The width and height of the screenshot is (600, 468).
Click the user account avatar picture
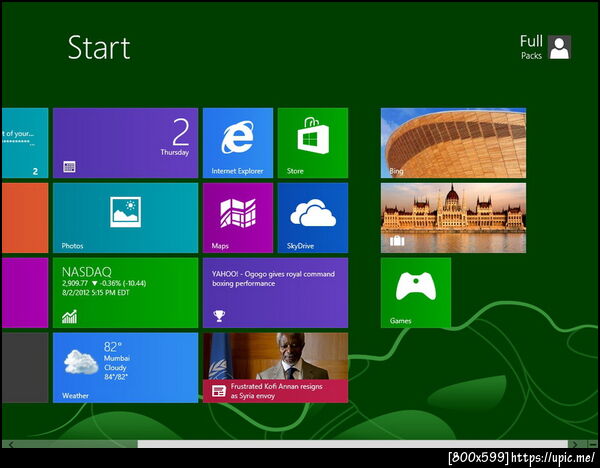[559, 47]
